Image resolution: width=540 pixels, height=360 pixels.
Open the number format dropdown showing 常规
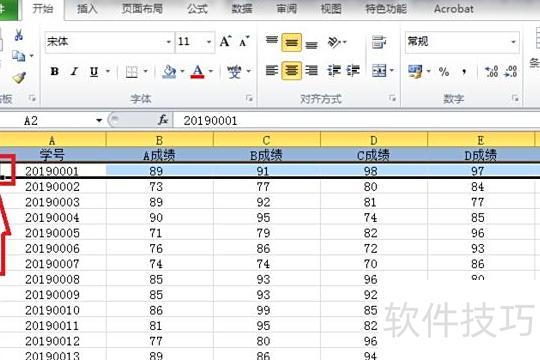[x=513, y=42]
